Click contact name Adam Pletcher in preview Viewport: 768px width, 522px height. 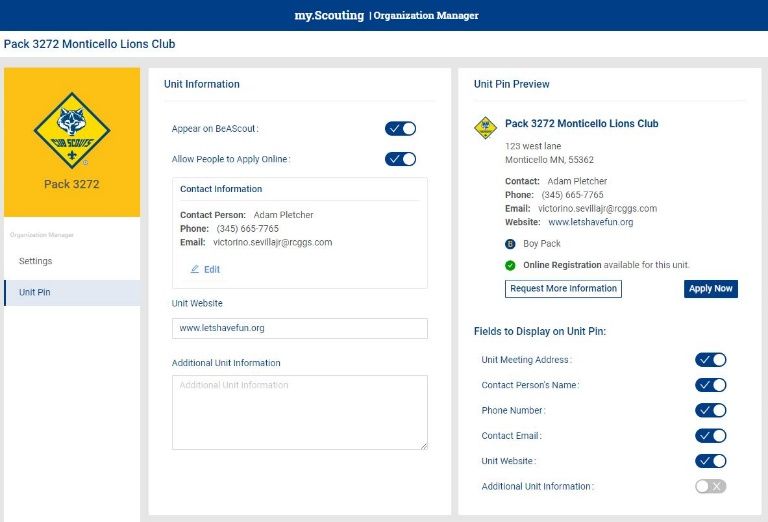tap(577, 181)
